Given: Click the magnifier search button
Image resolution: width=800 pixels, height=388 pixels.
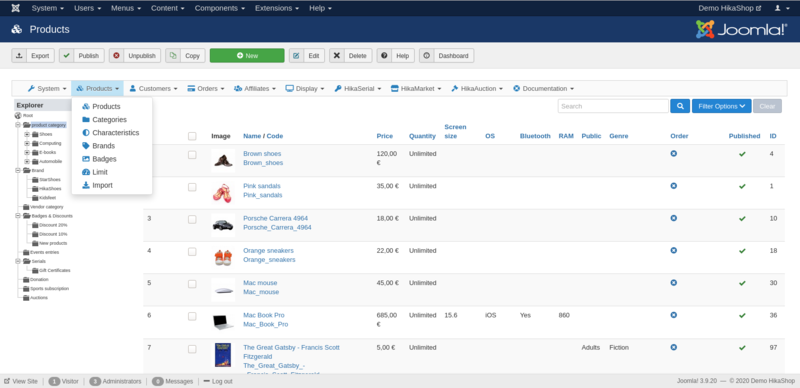Looking at the screenshot, I should point(680,106).
